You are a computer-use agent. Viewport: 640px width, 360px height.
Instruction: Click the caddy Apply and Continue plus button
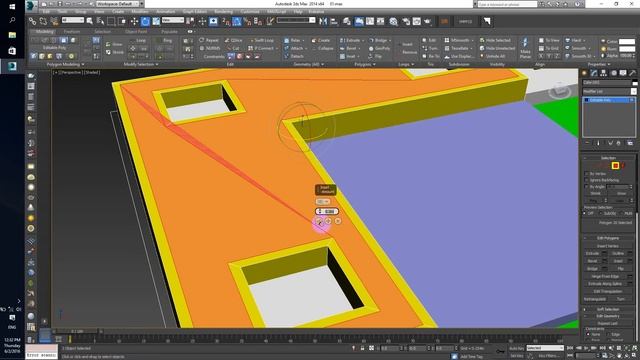click(328, 221)
